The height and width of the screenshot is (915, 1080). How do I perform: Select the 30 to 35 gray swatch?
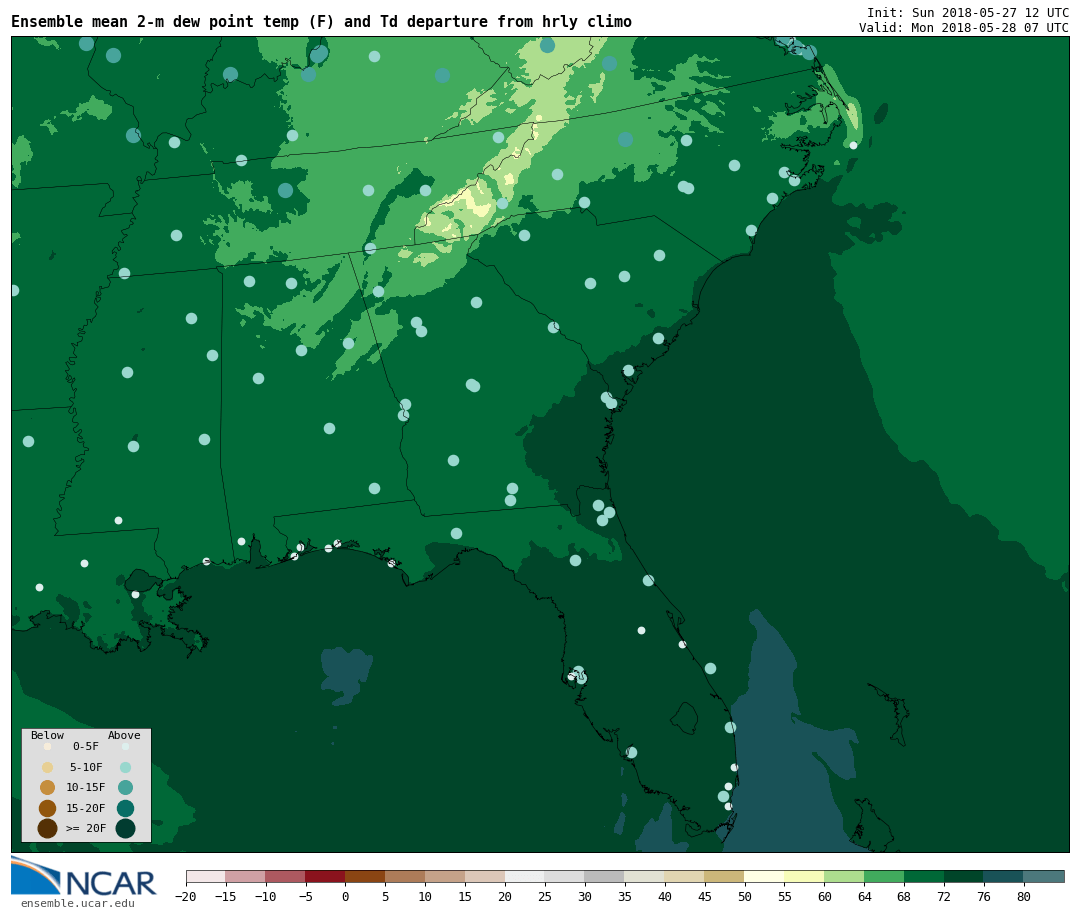pos(605,876)
